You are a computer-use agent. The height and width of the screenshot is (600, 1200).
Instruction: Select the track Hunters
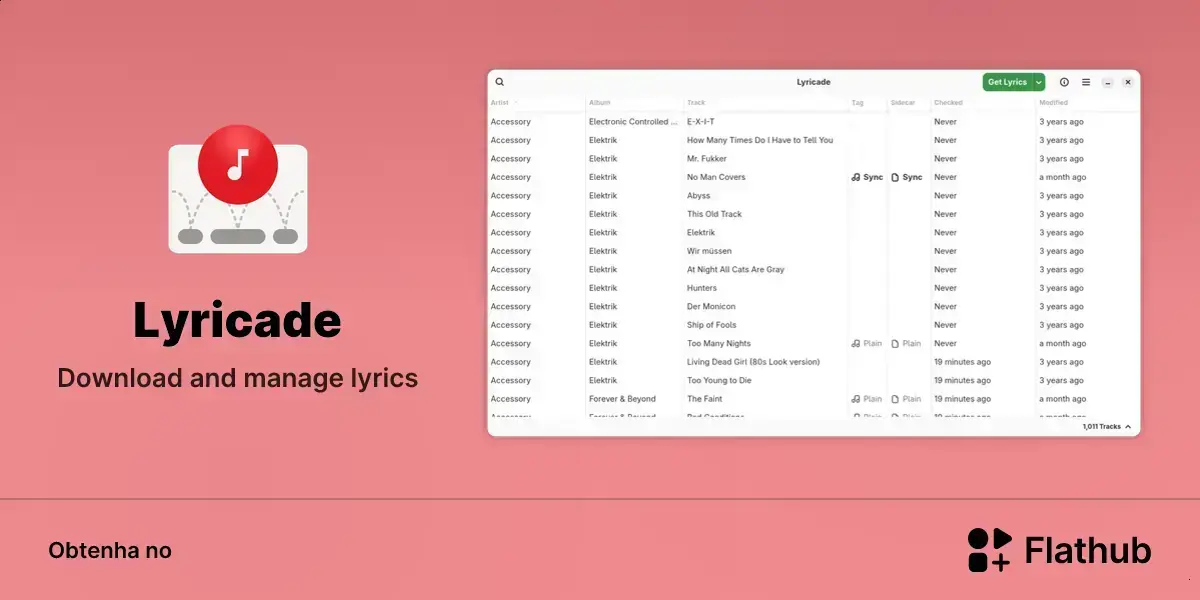pos(702,288)
